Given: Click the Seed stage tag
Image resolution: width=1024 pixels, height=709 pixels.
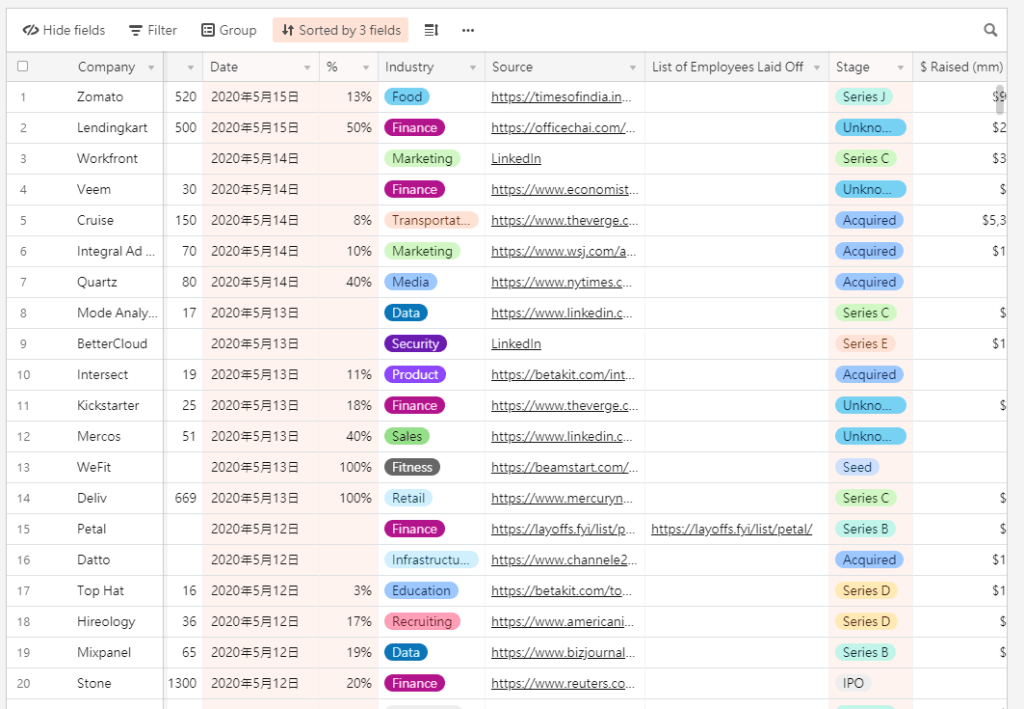Looking at the screenshot, I should tap(857, 467).
